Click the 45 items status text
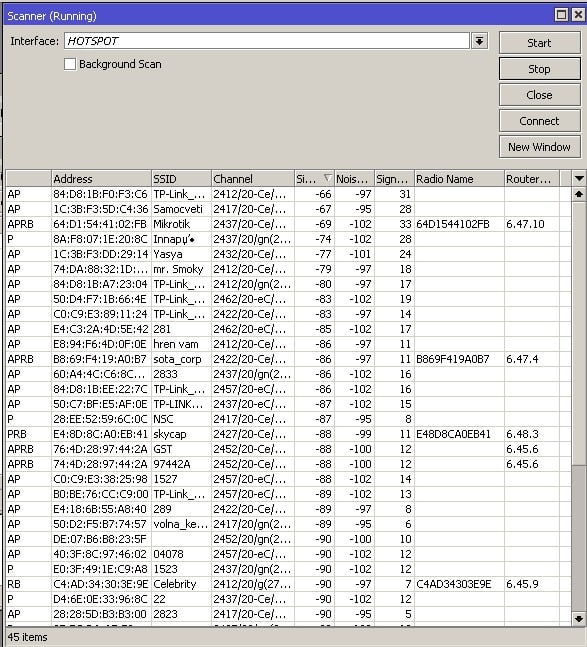This screenshot has height=647, width=587. (27, 637)
